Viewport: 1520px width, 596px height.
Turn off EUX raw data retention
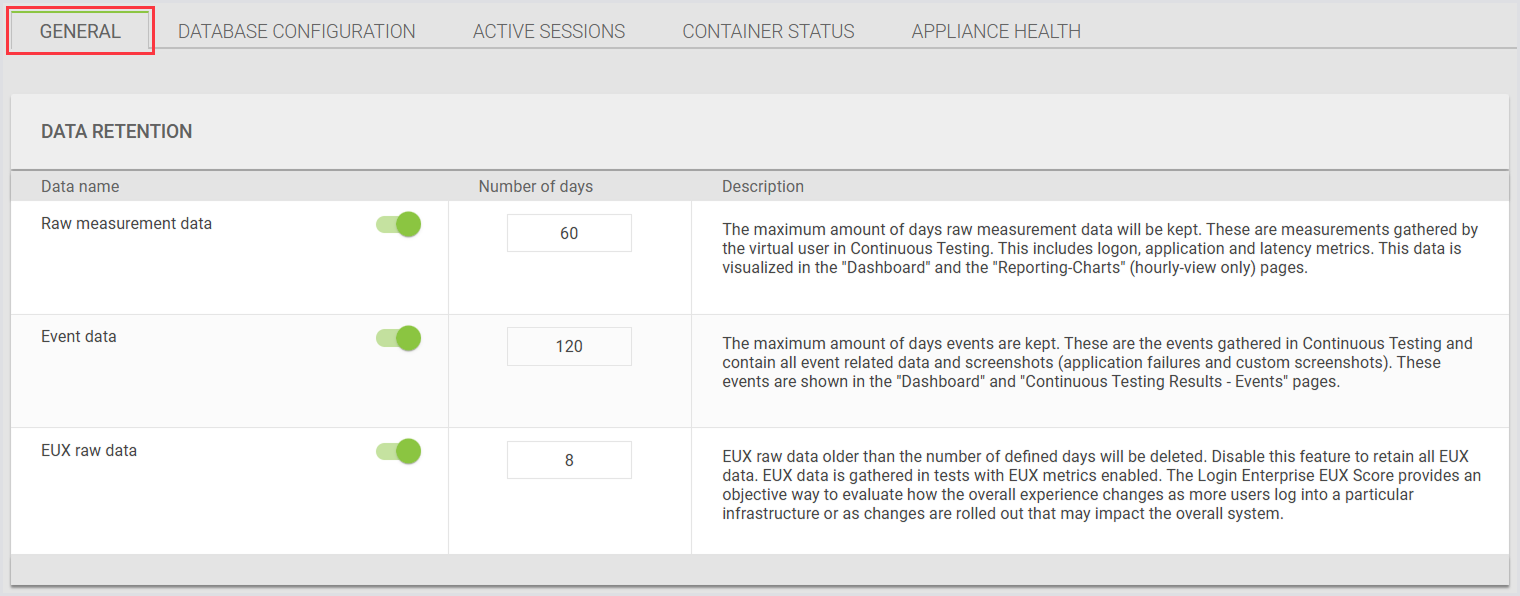coord(399,452)
